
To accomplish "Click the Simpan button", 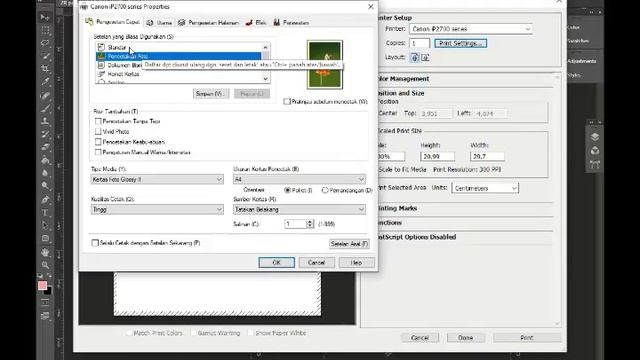I will pyautogui.click(x=211, y=94).
